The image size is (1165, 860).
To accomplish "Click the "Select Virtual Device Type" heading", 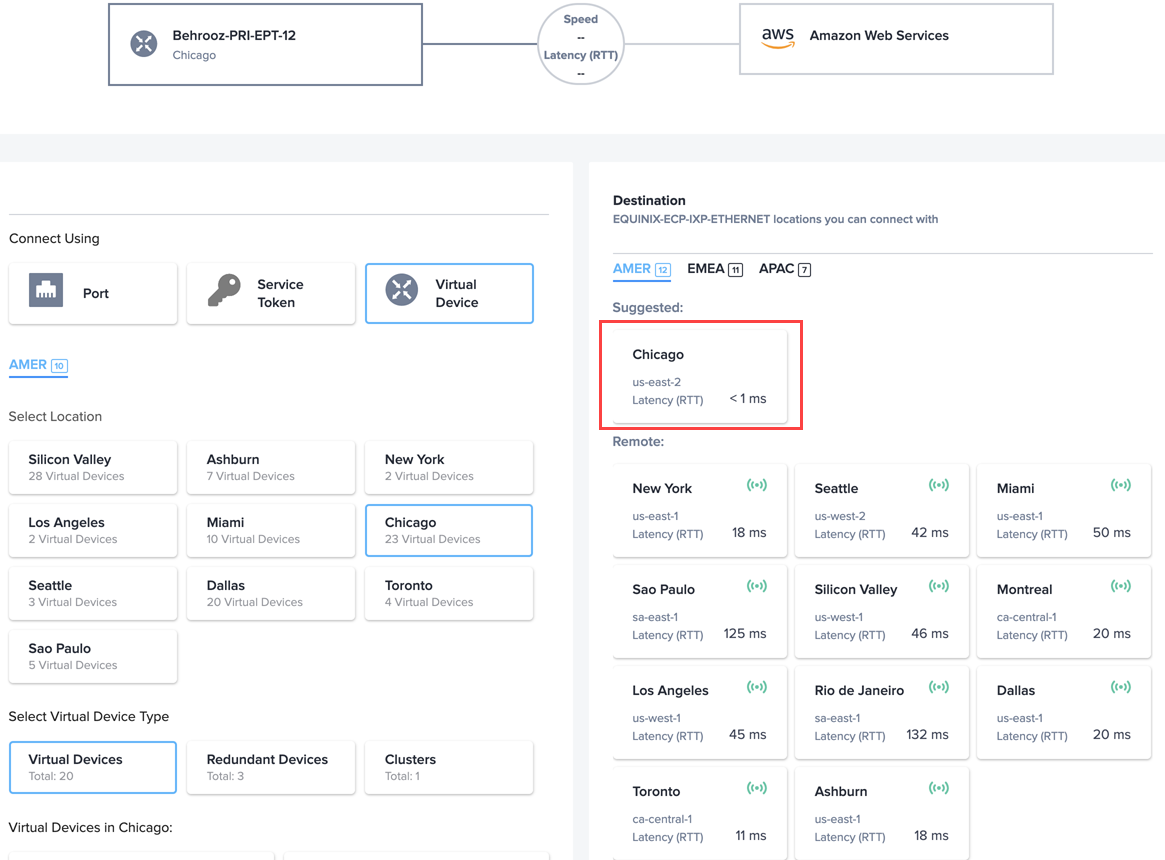I will click(x=88, y=717).
